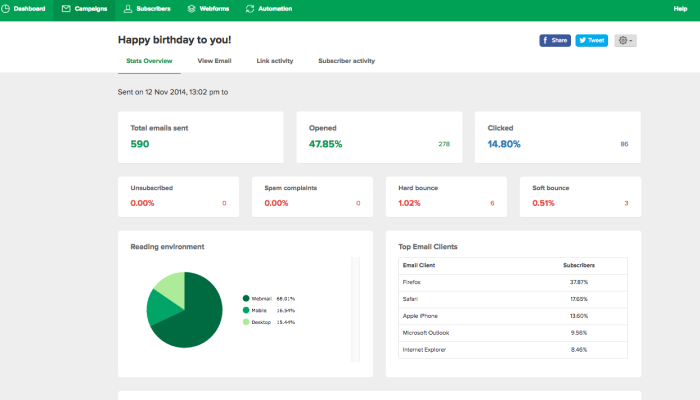Click the opened percentage 47.85%
The image size is (700, 400).
pos(326,144)
